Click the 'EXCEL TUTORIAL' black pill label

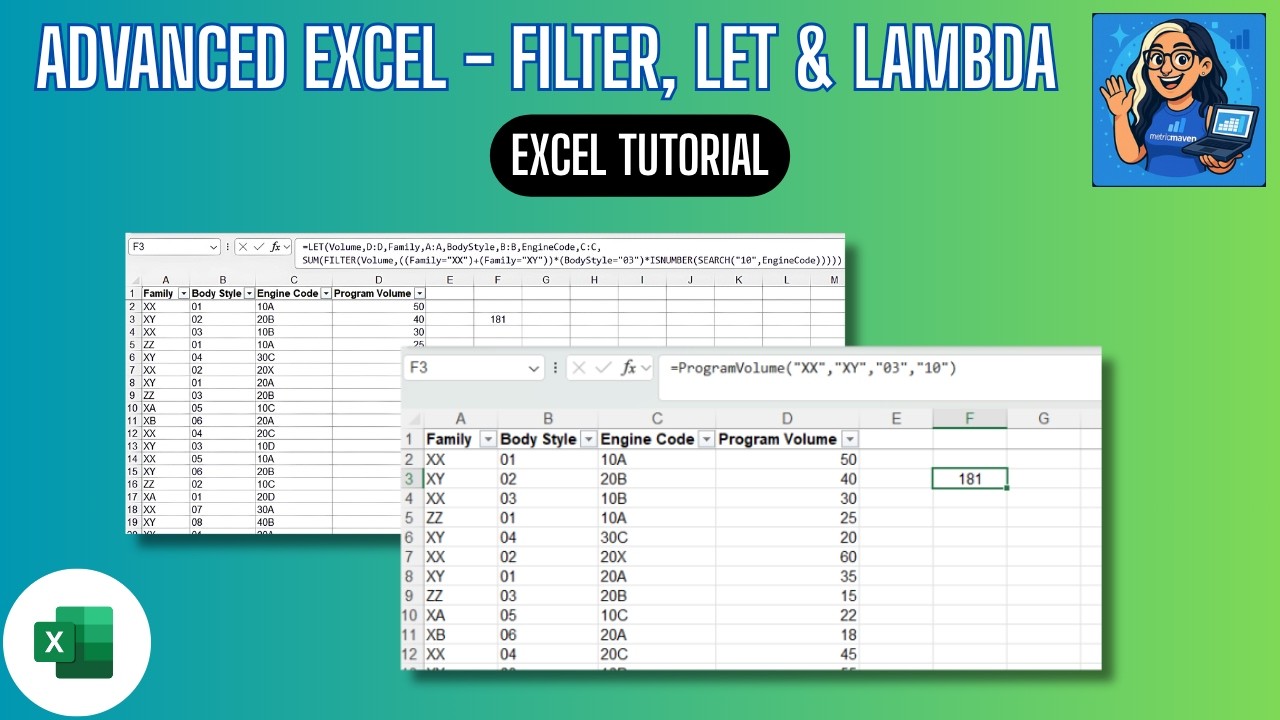[640, 156]
